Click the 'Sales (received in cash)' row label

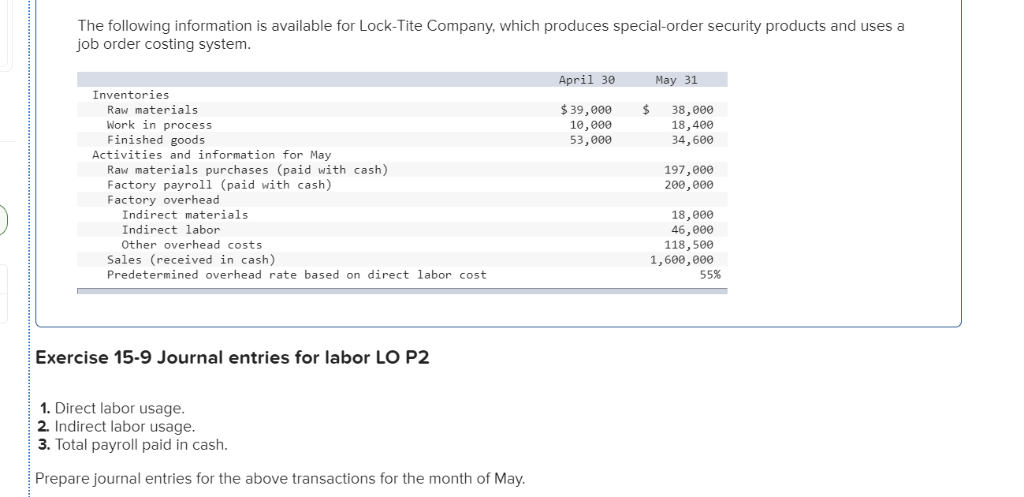191,260
